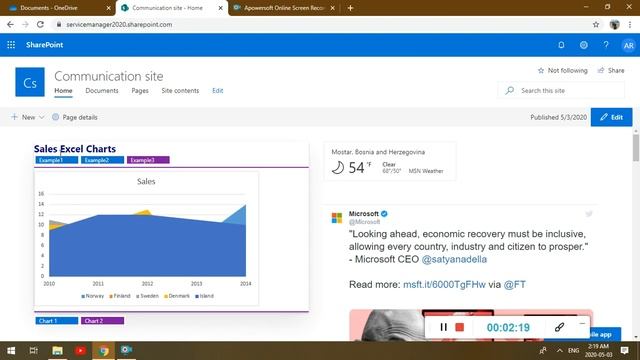Open the notifications bell in SharePoint header
Viewport: 640px width, 360px height.
(561, 45)
